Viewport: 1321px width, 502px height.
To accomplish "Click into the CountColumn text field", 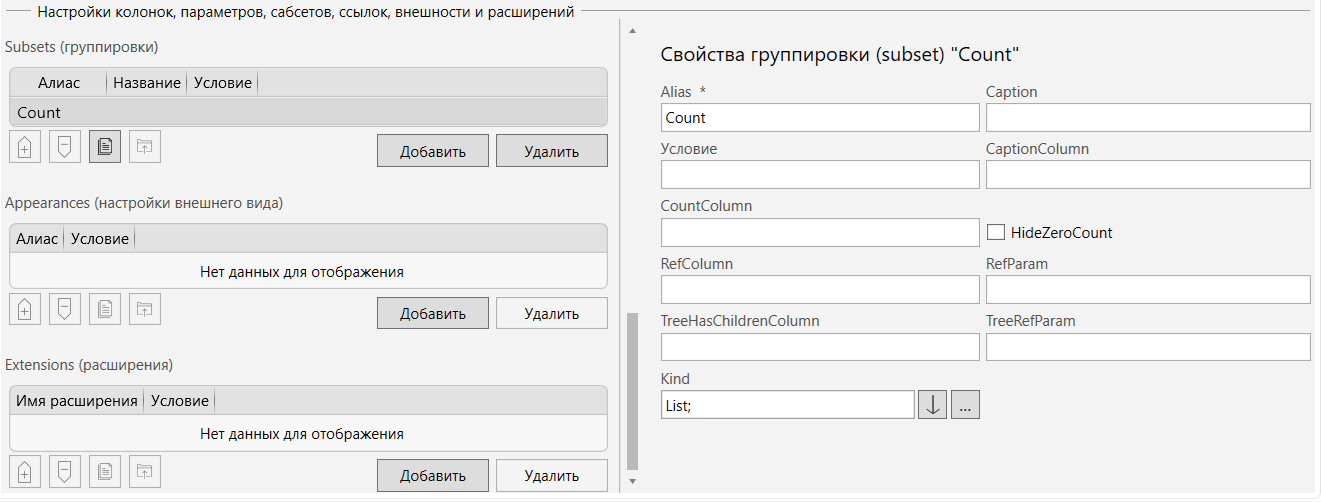I will 820,232.
